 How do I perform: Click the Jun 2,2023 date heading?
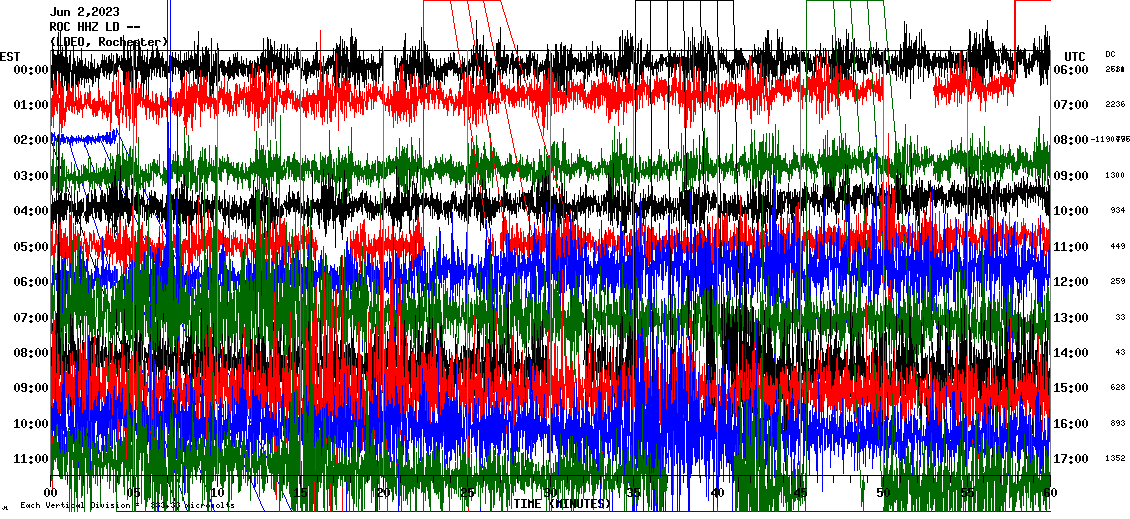tap(91, 11)
